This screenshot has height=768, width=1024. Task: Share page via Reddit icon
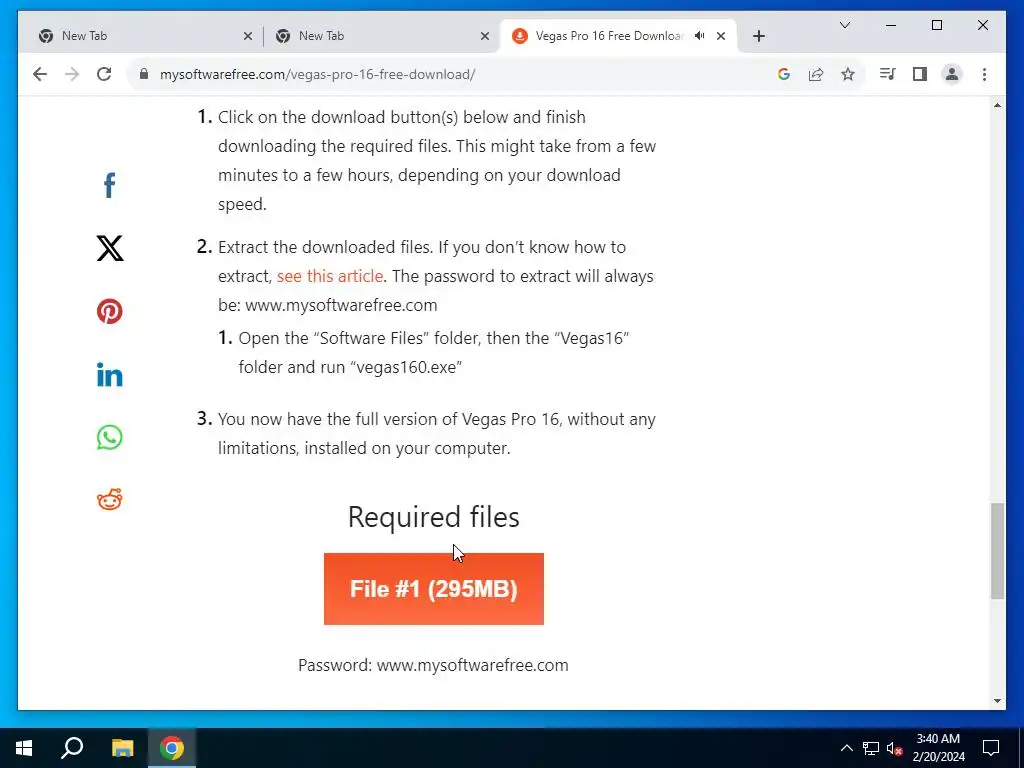(x=110, y=500)
